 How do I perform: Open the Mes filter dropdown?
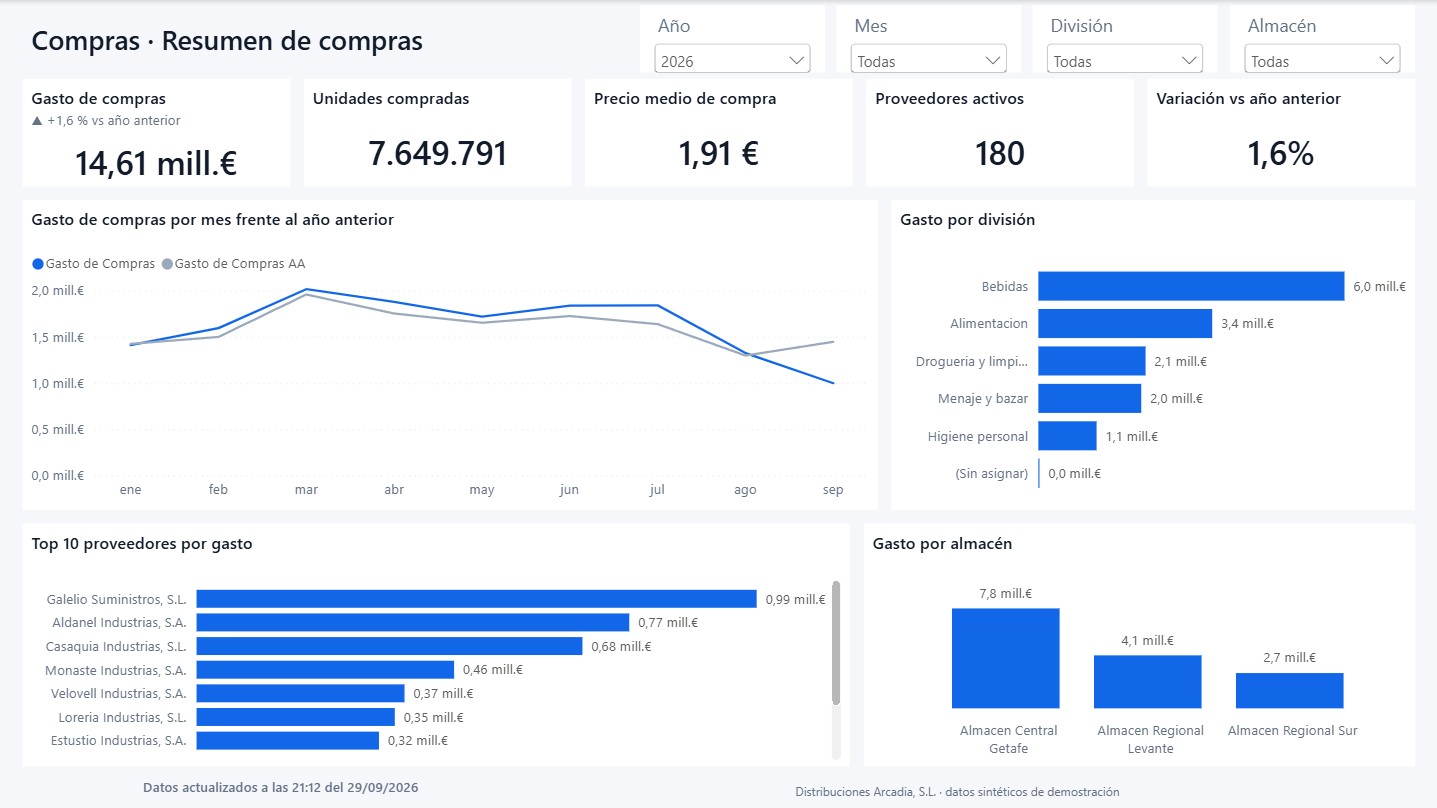[x=928, y=60]
